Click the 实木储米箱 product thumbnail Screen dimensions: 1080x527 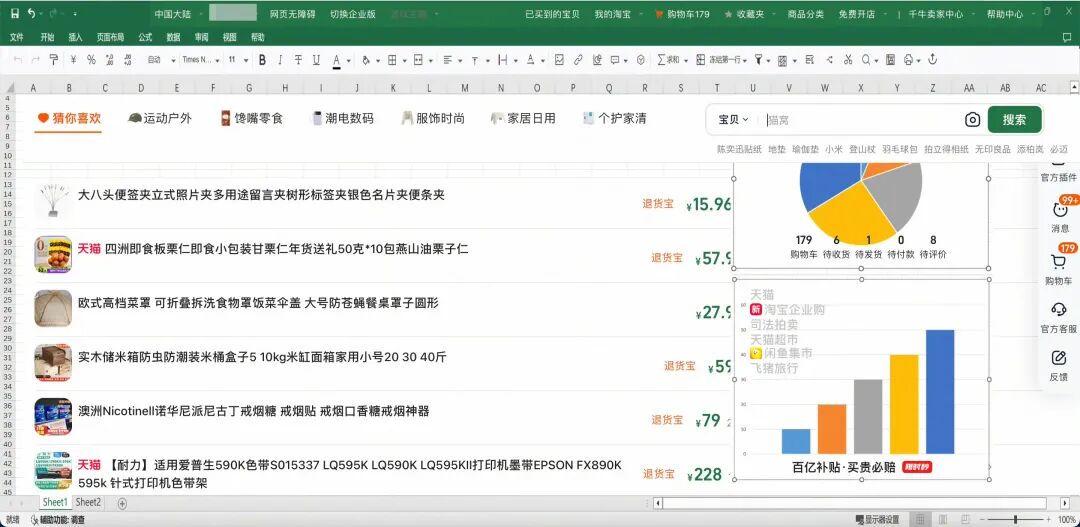pyautogui.click(x=53, y=362)
